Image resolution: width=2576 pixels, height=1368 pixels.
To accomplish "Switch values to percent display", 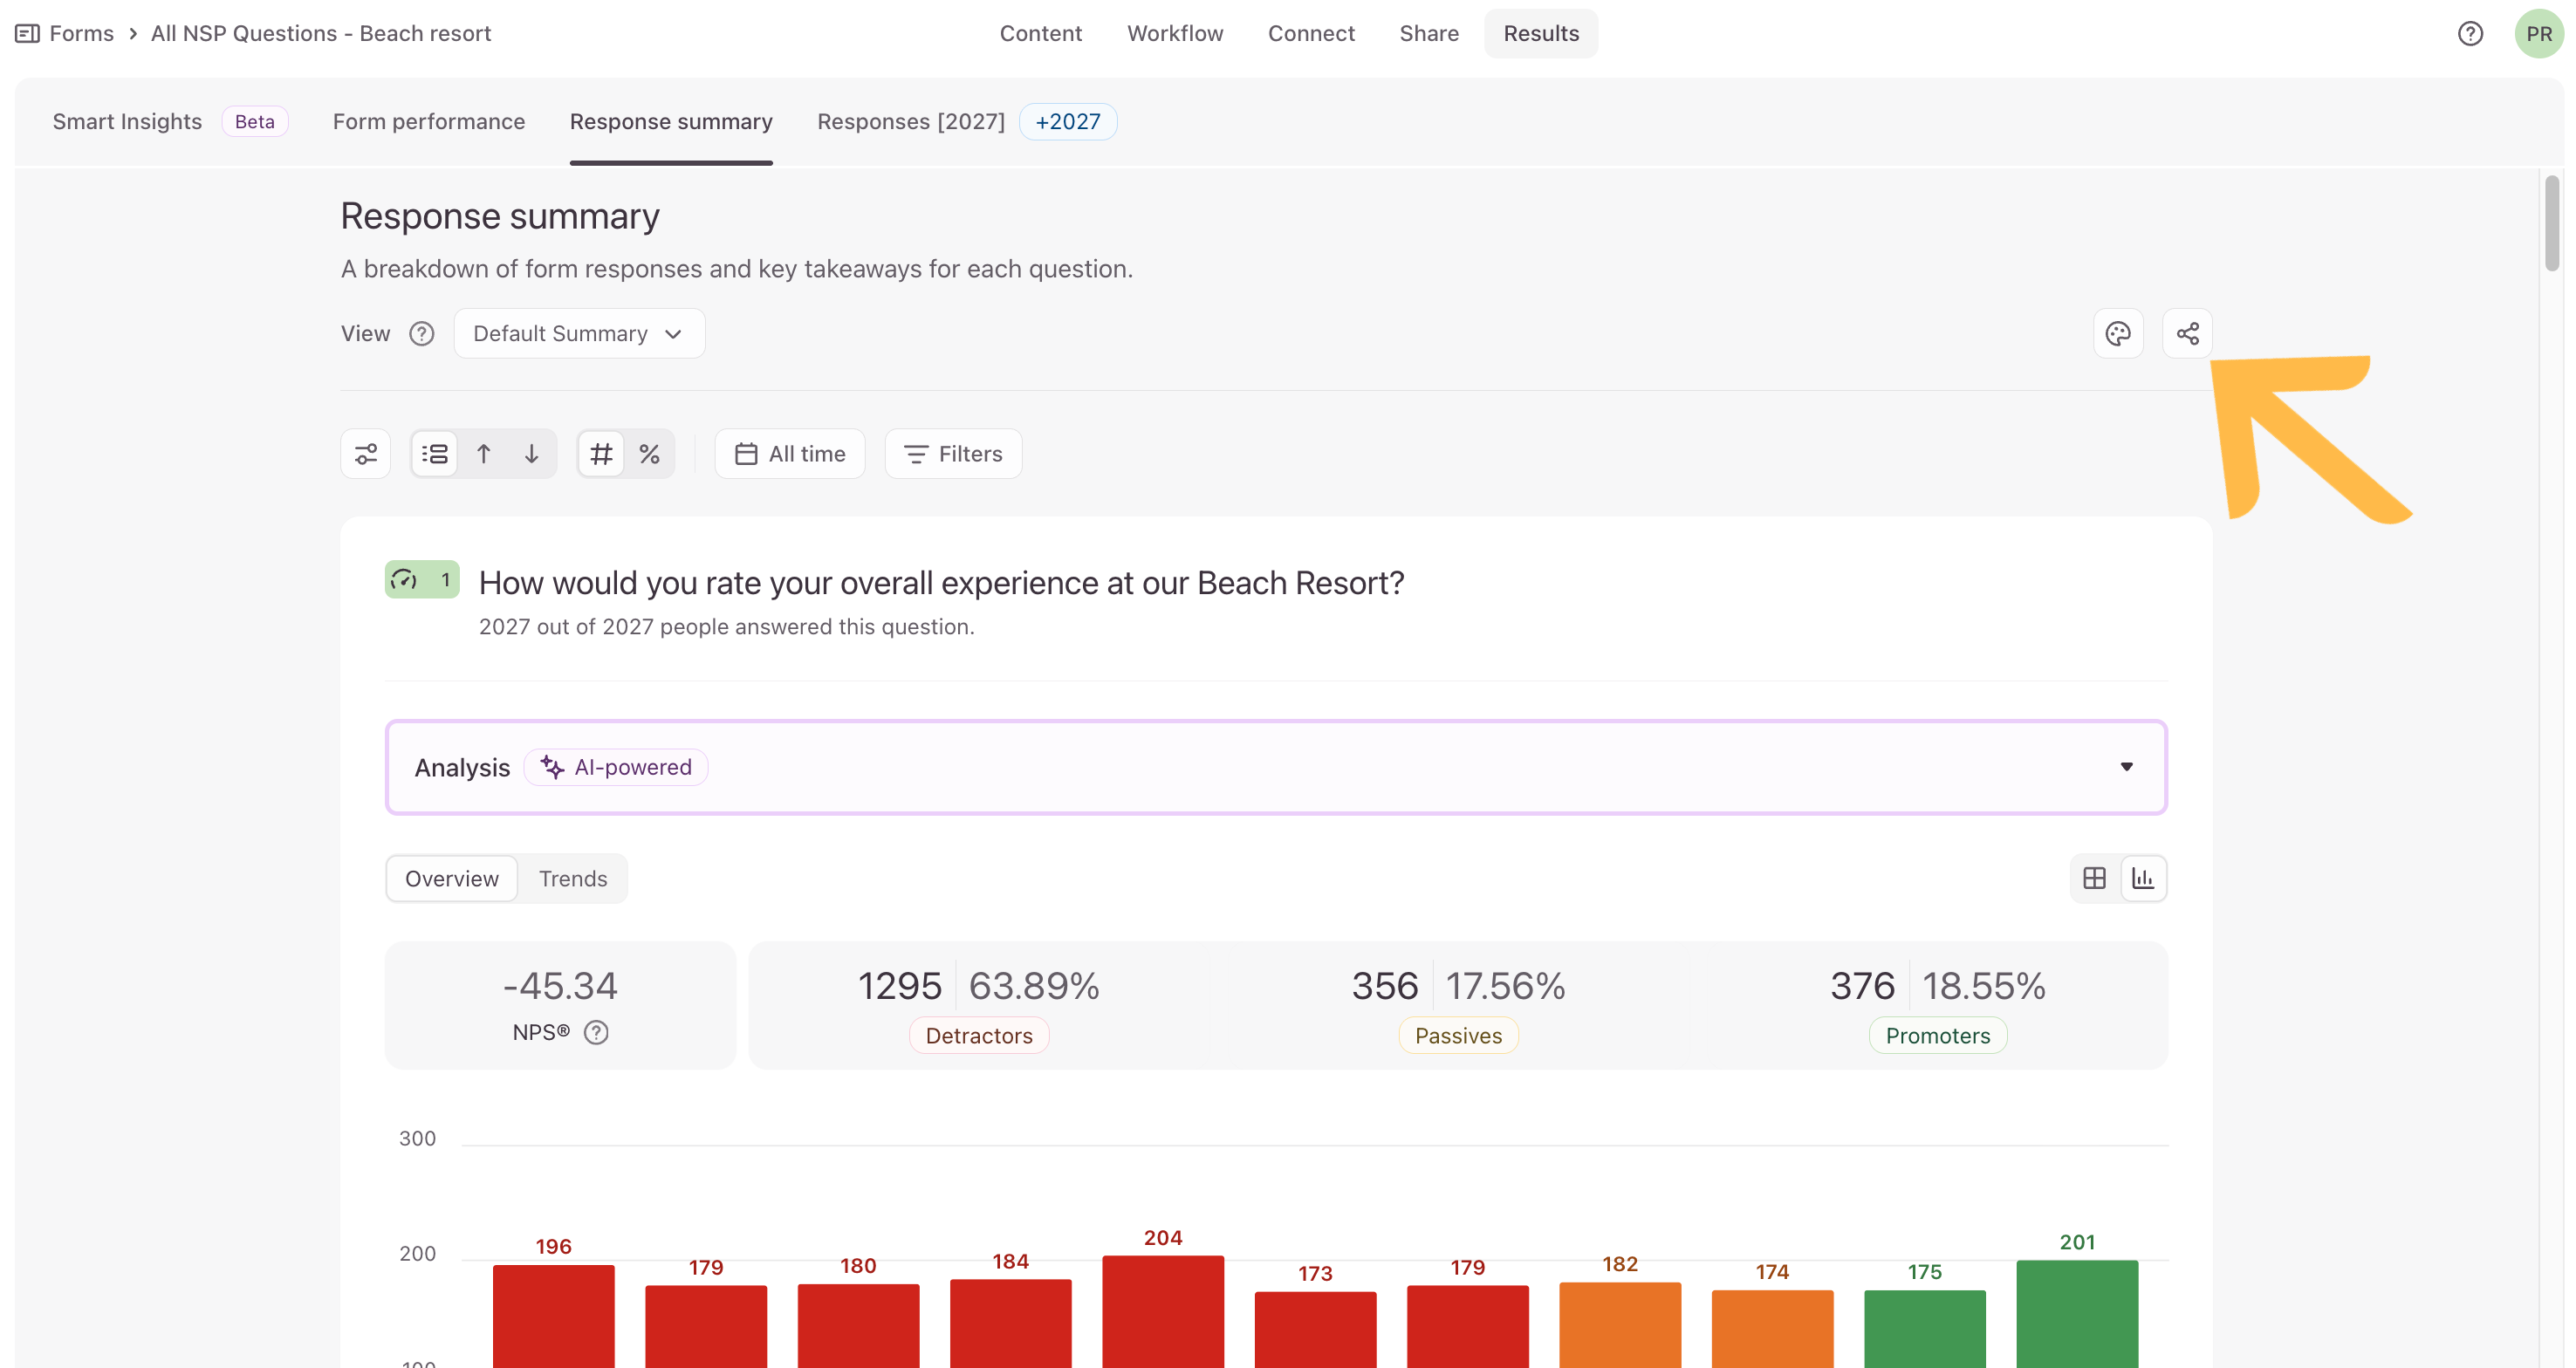I will click(649, 454).
